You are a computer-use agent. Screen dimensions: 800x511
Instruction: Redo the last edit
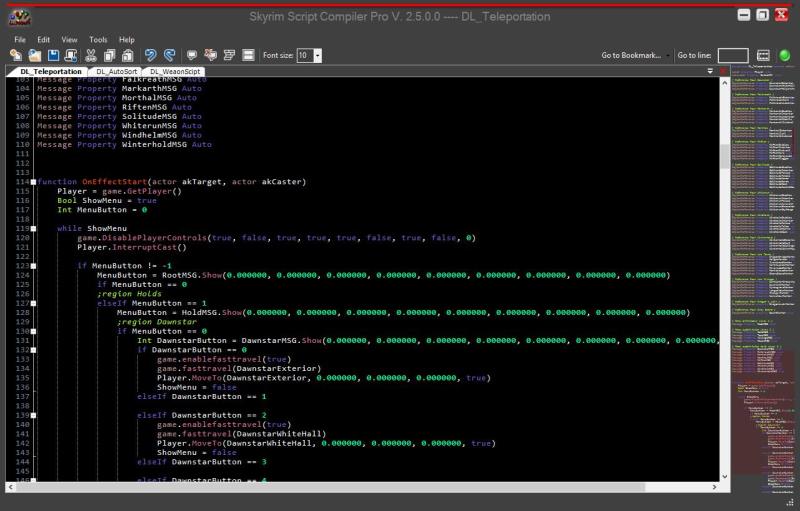169,55
